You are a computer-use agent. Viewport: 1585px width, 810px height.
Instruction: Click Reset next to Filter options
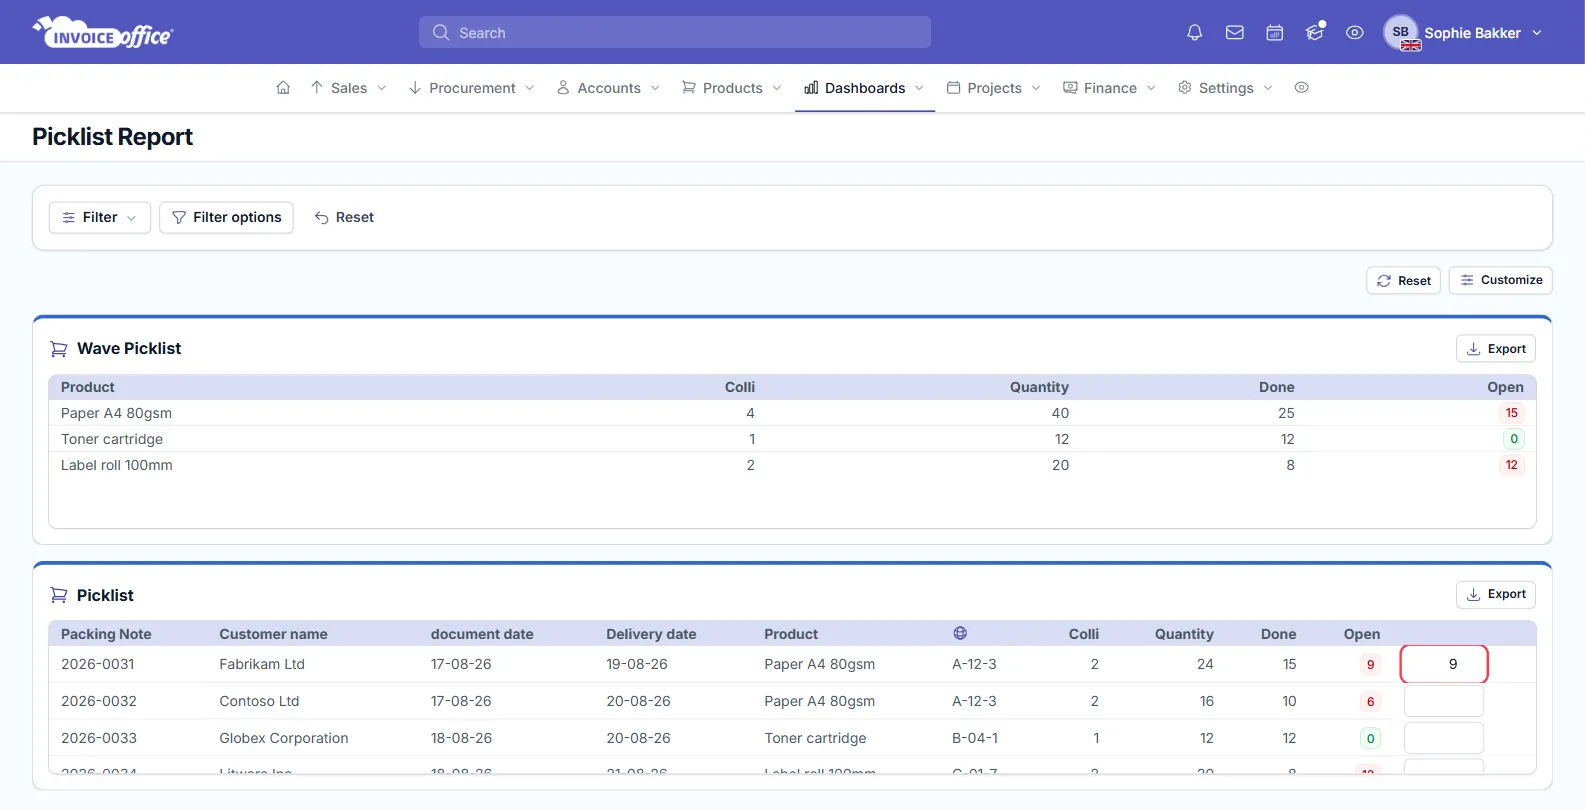click(x=344, y=217)
